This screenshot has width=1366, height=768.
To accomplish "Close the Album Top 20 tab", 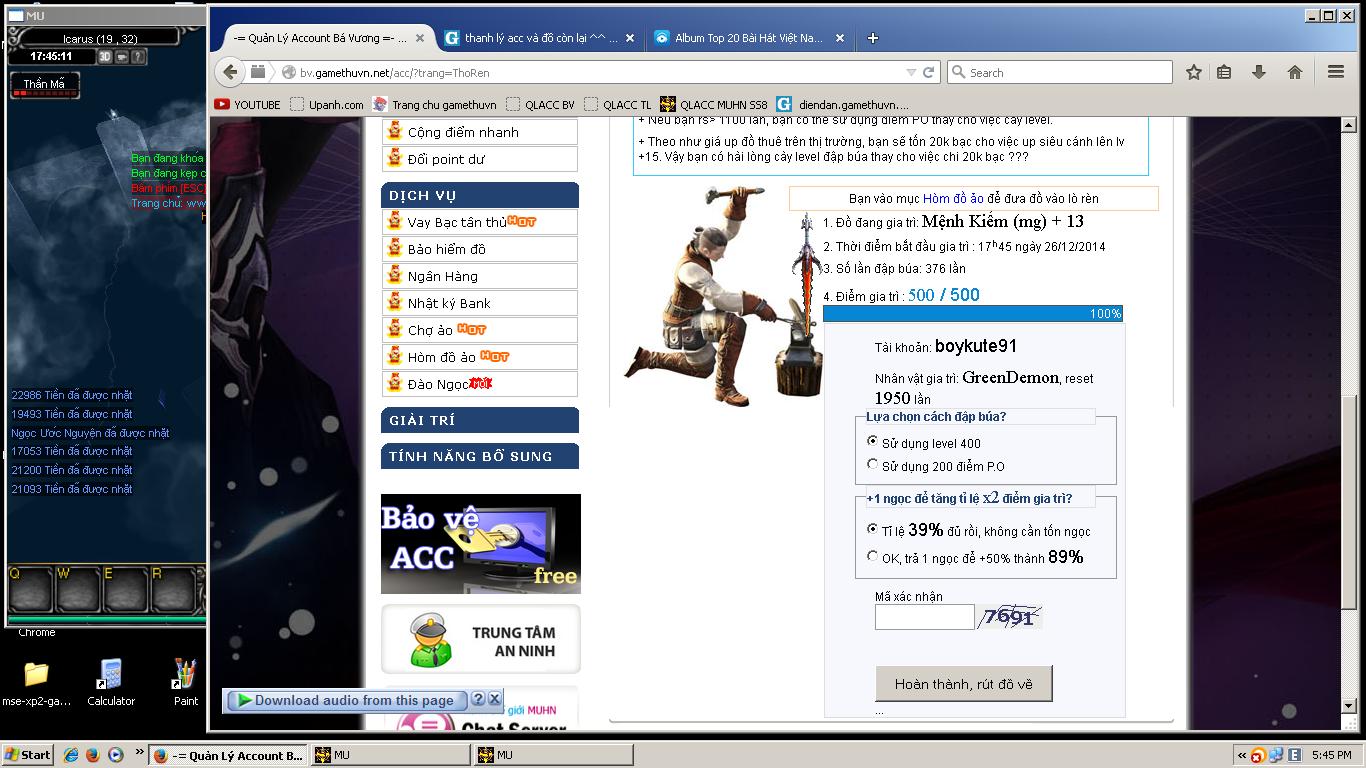I will click(840, 38).
